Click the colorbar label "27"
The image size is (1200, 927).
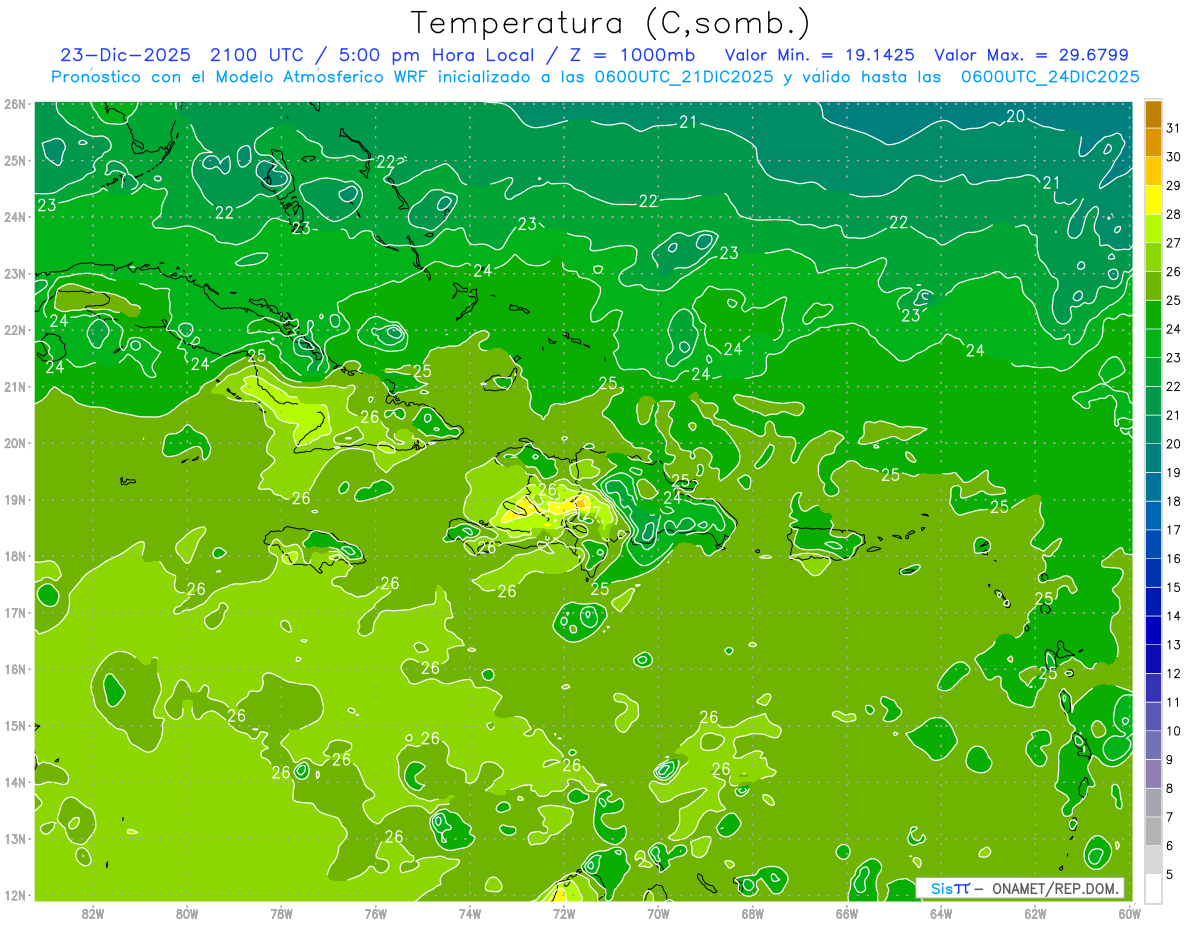(1173, 242)
